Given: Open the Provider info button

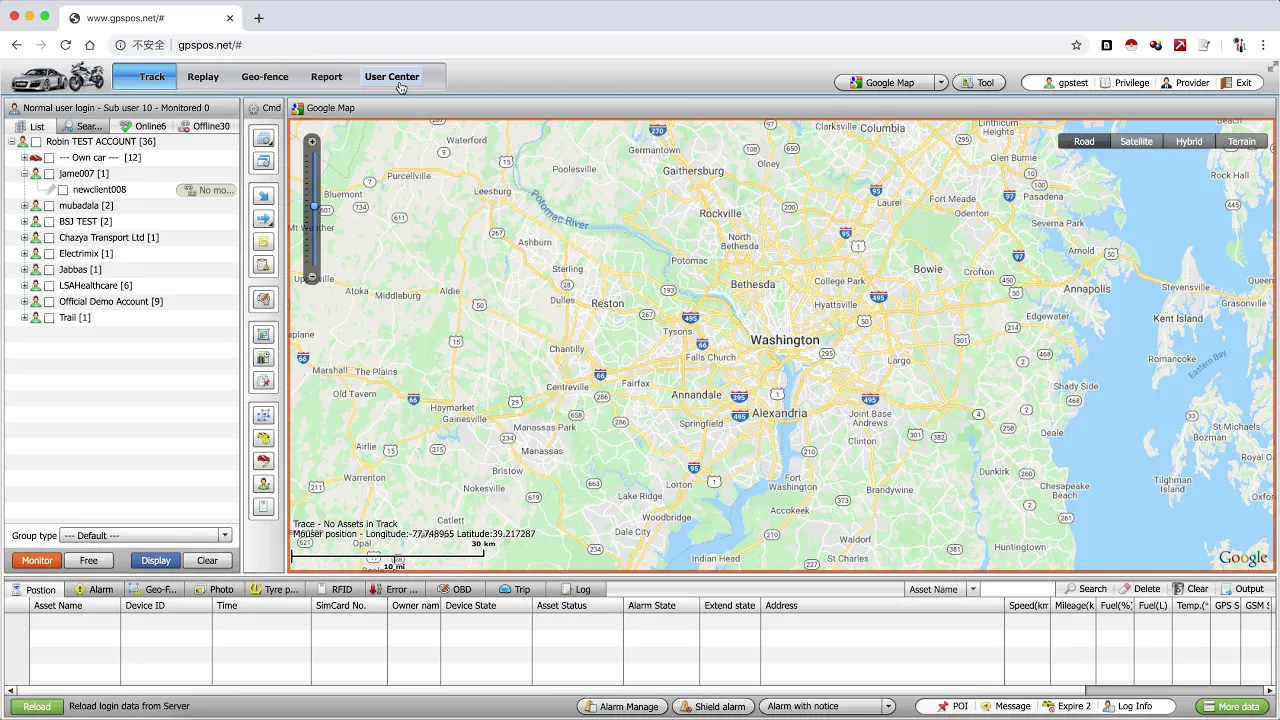Looking at the screenshot, I should pos(1185,83).
